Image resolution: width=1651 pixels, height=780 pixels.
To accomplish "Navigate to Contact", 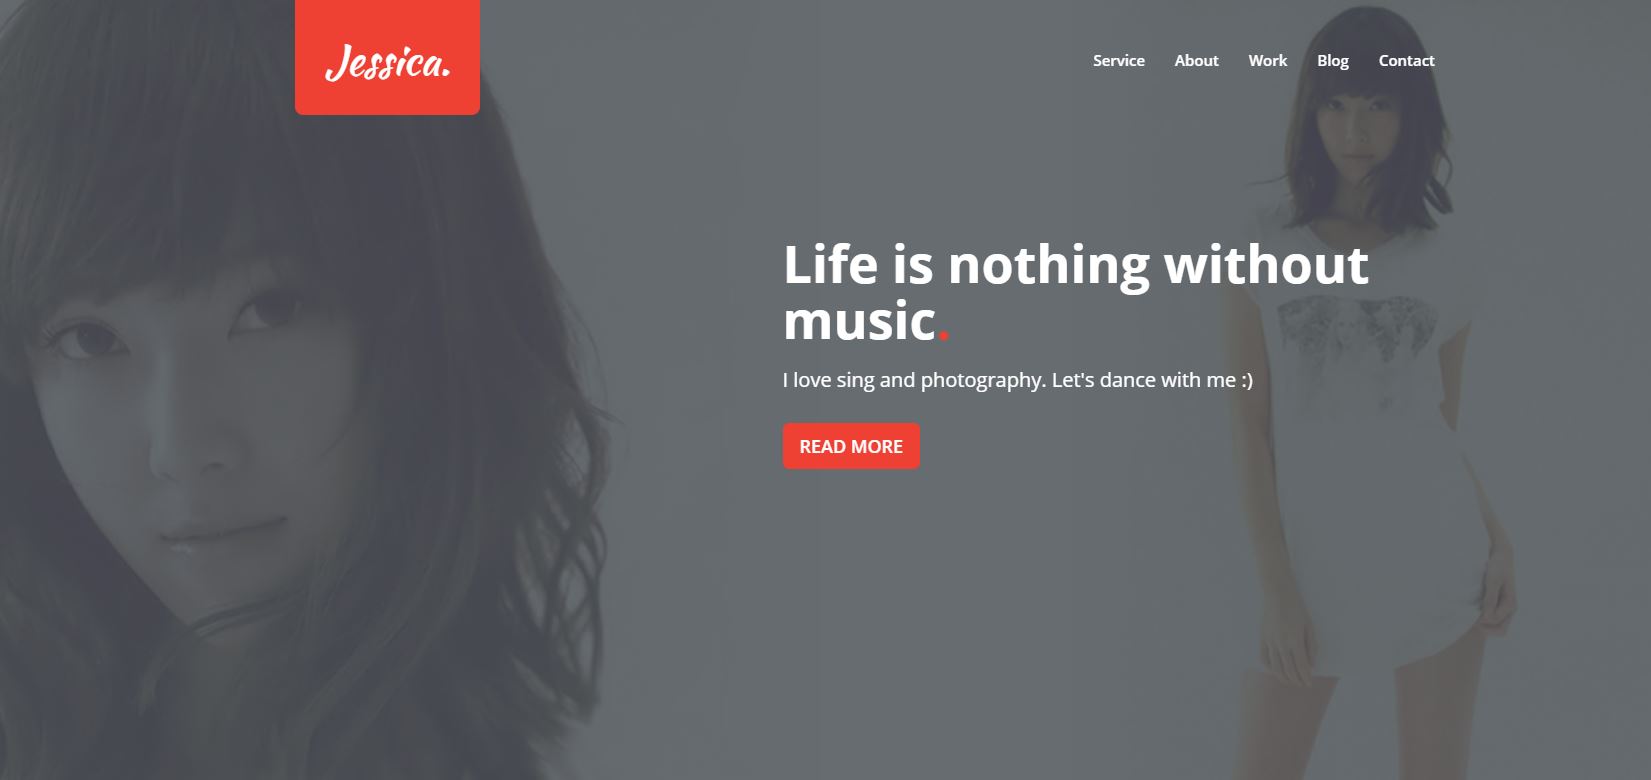I will (x=1406, y=60).
